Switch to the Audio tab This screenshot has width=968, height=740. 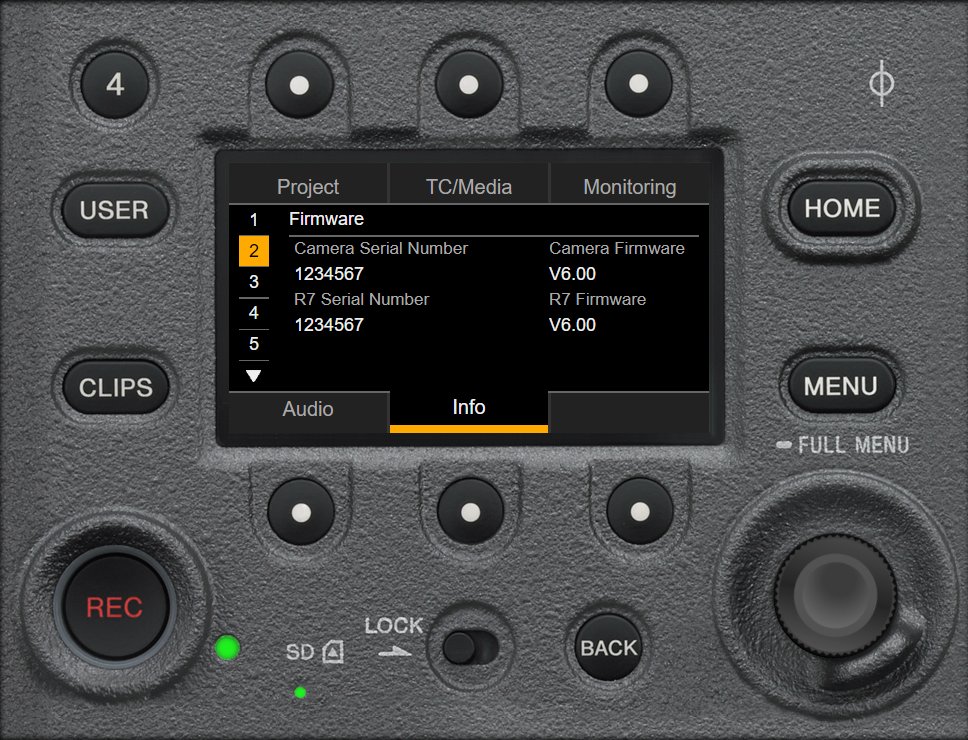tap(307, 408)
